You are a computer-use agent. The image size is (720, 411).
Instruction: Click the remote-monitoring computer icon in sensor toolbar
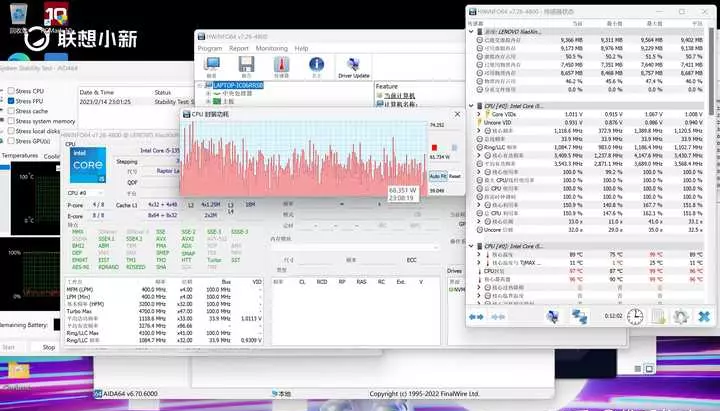(x=552, y=316)
